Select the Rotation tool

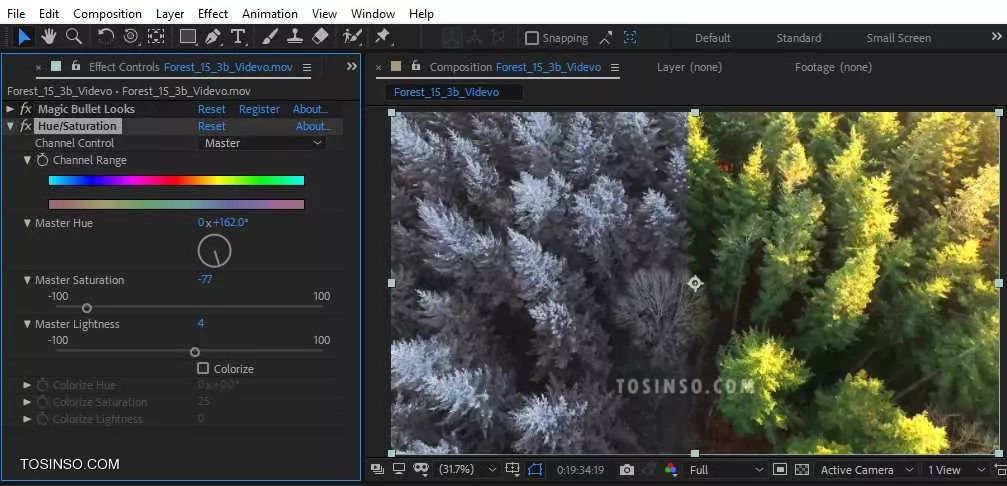pos(106,37)
